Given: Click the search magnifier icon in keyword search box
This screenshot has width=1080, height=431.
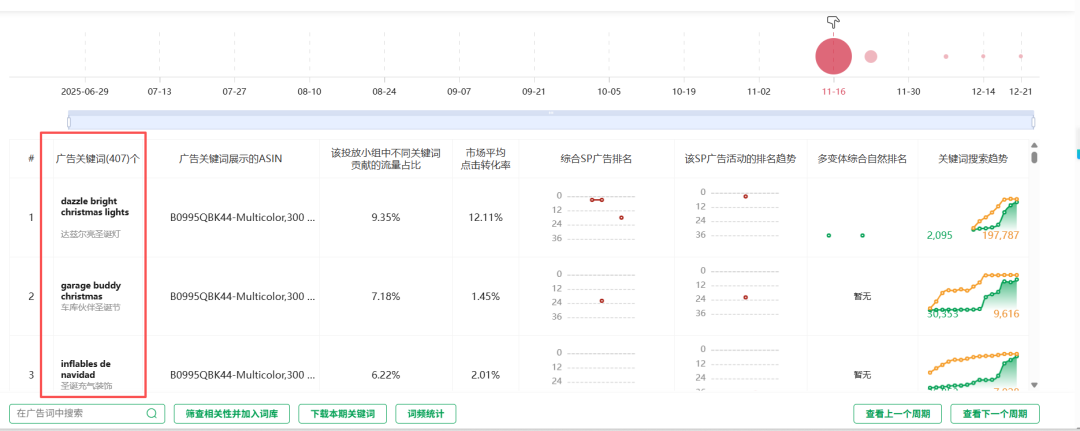Looking at the screenshot, I should pos(152,414).
